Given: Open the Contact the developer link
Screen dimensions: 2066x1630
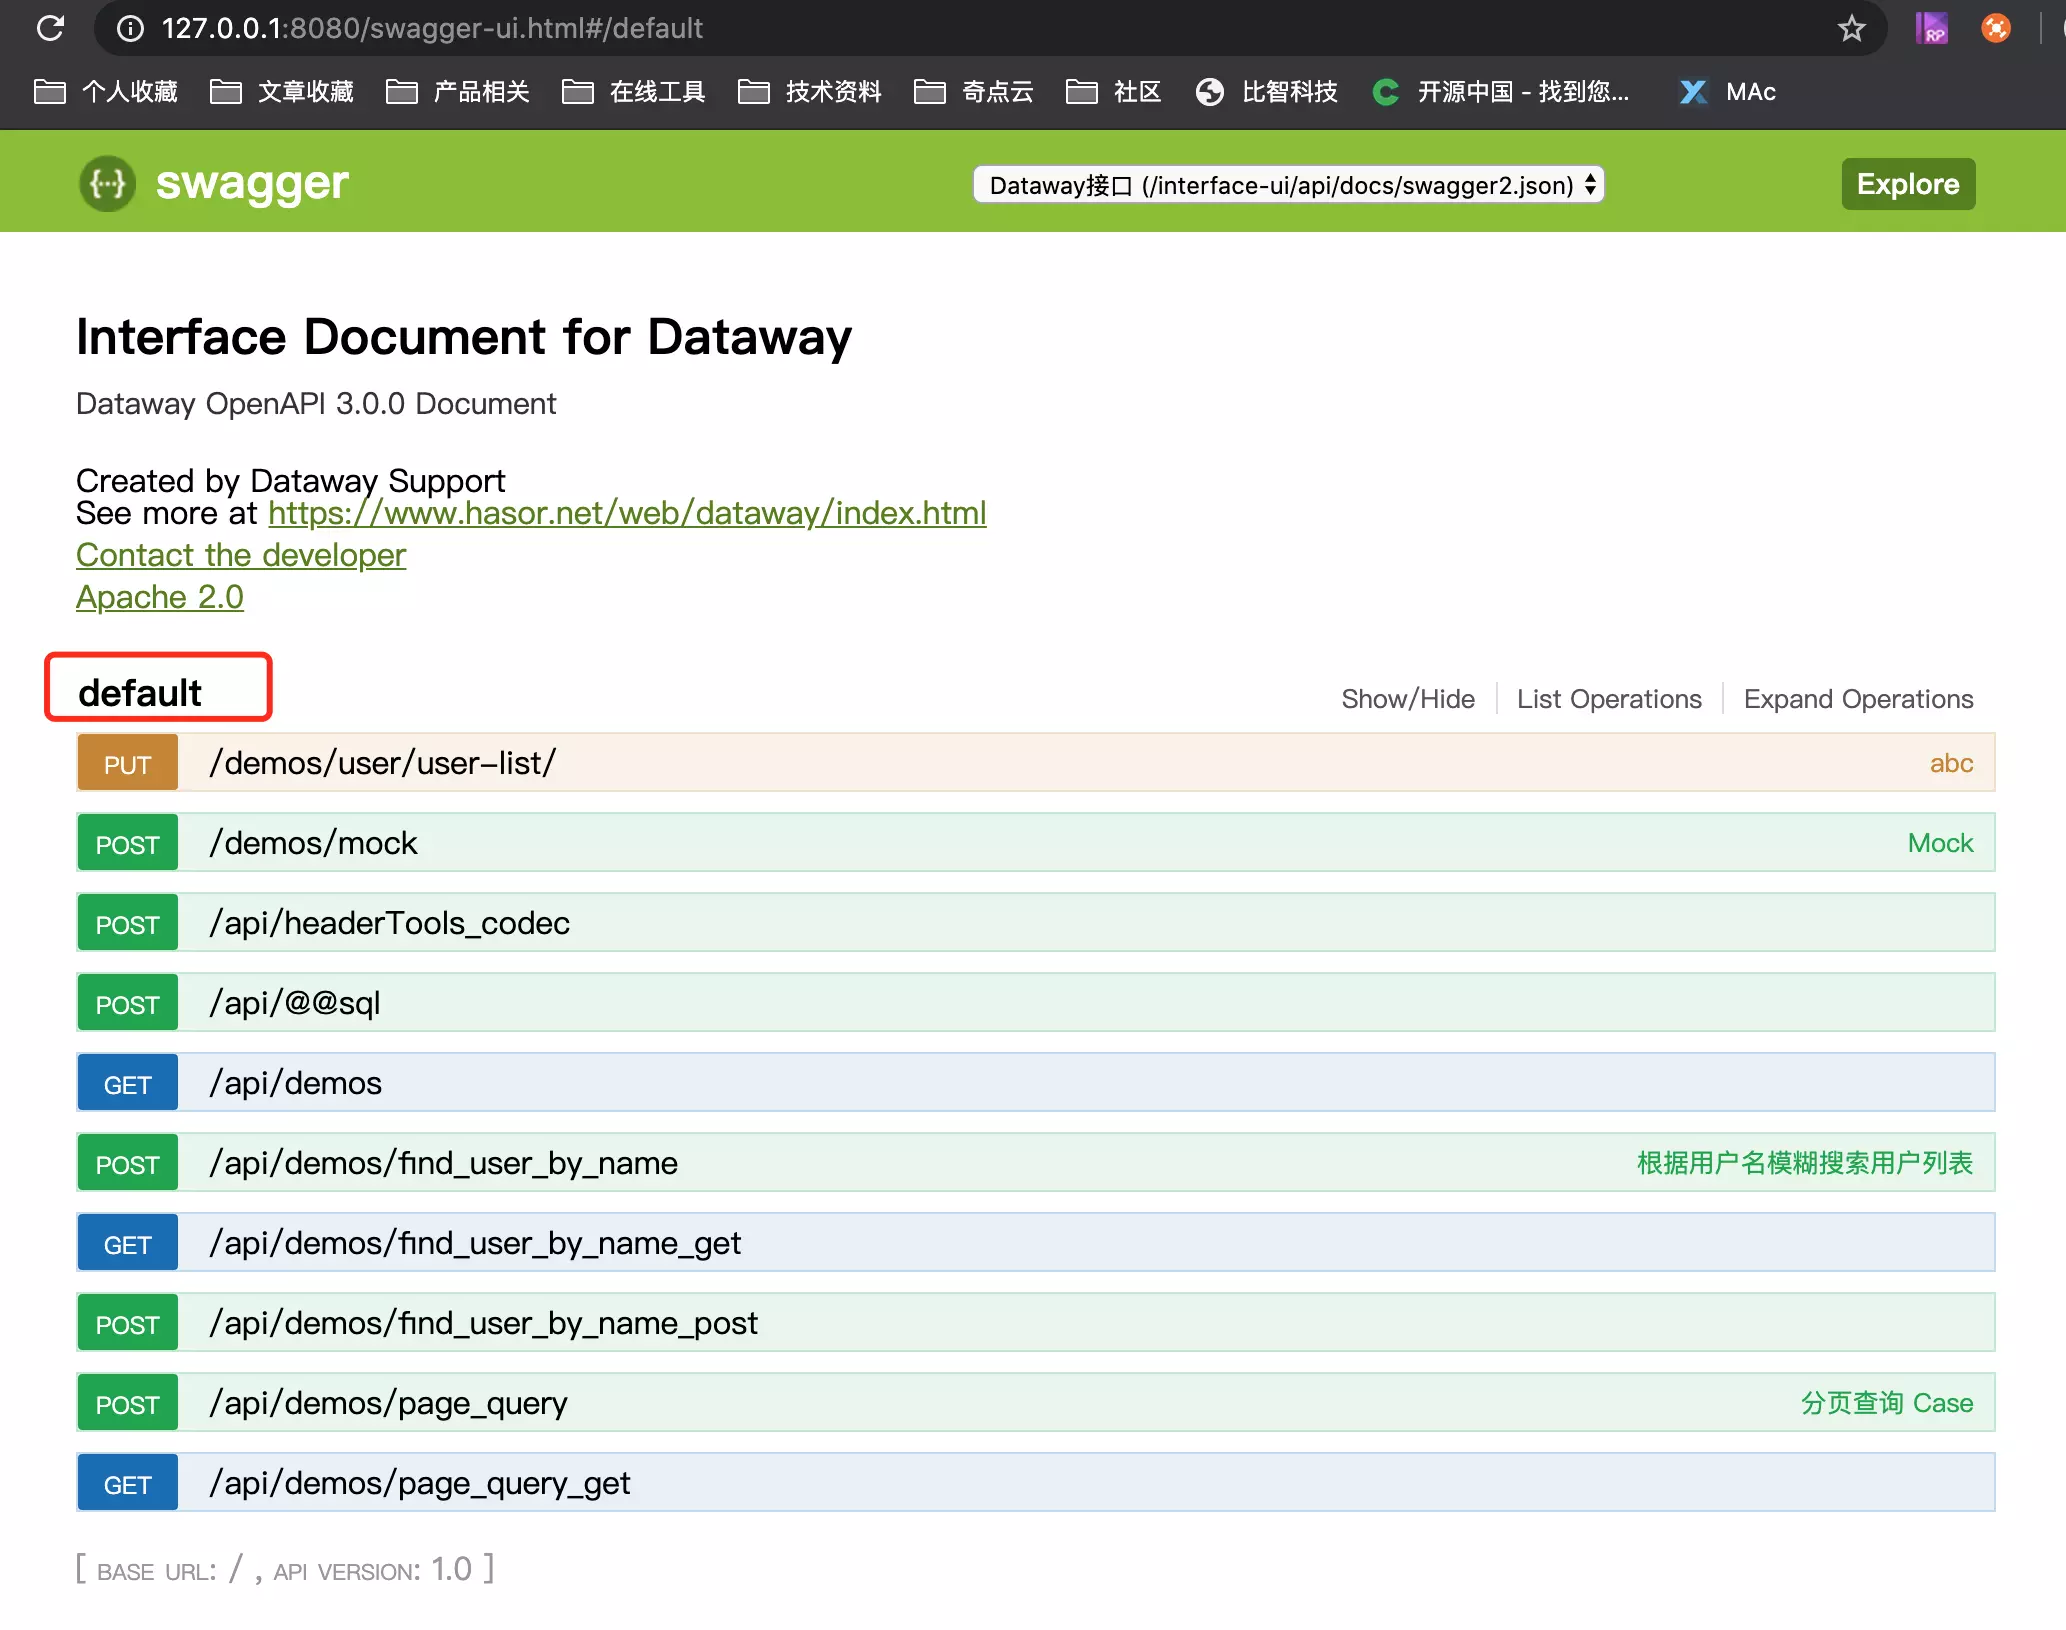Looking at the screenshot, I should pyautogui.click(x=241, y=555).
